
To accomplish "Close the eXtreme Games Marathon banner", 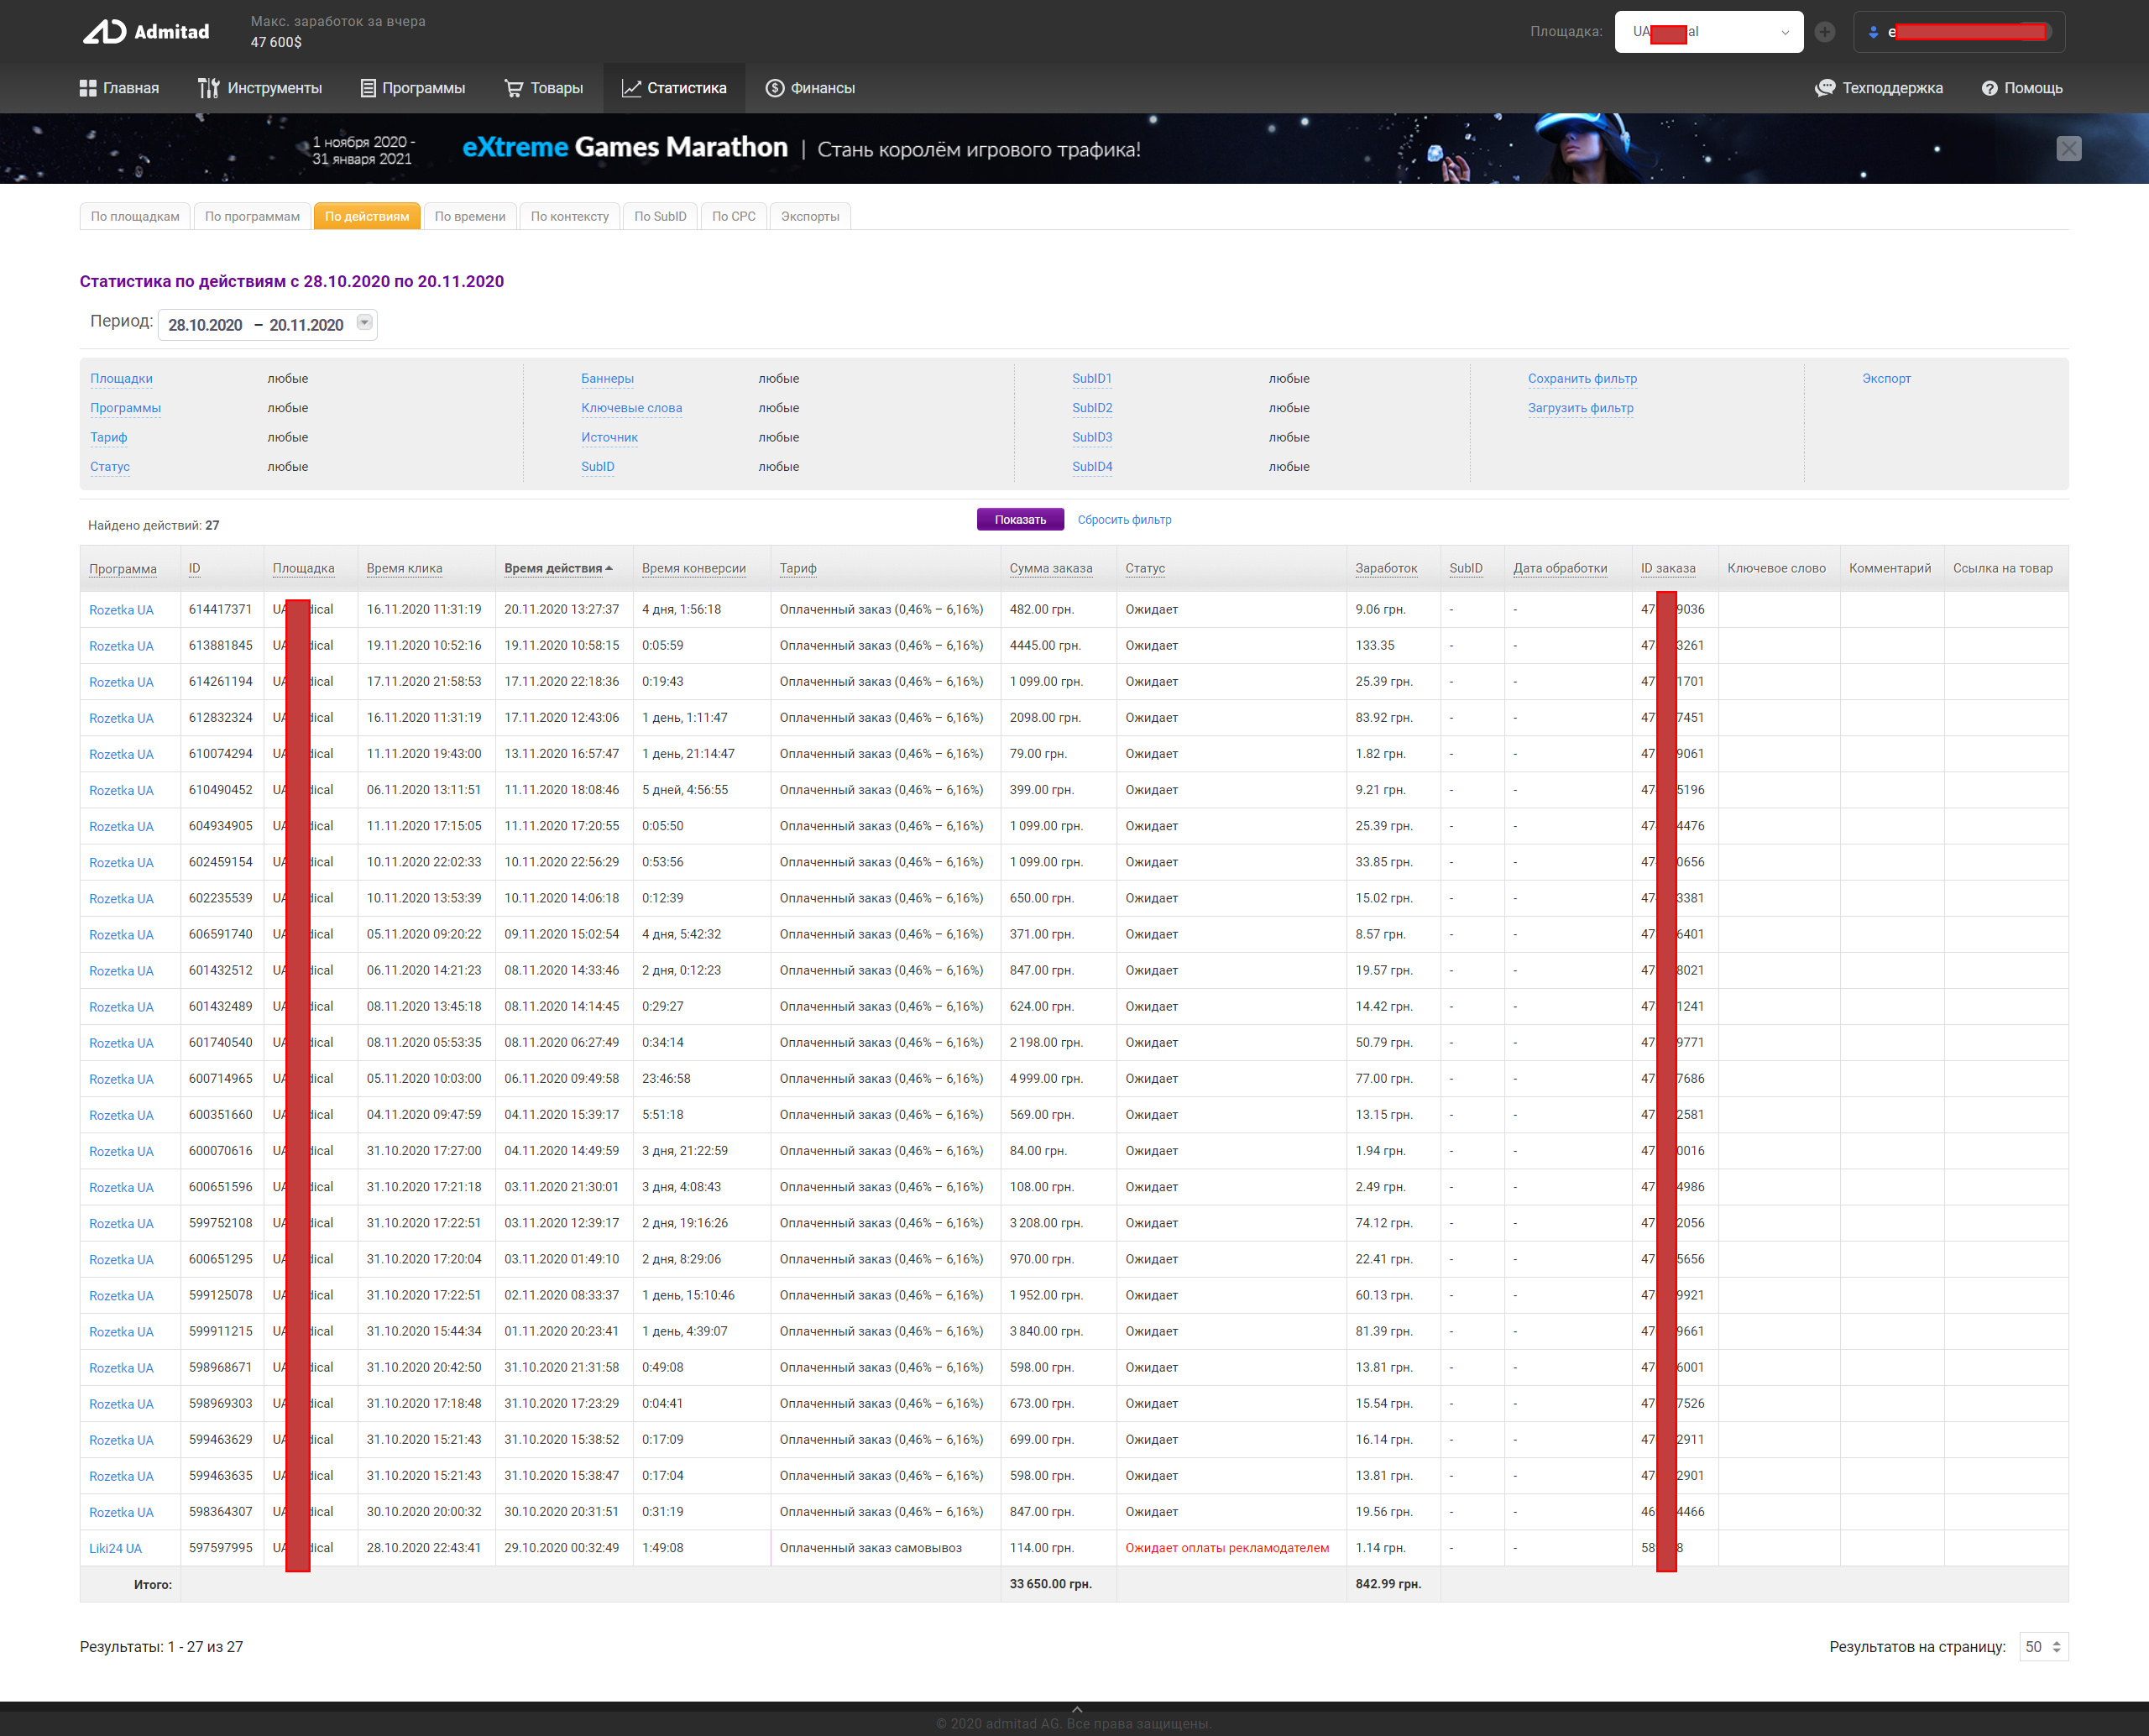I will coord(2068,149).
